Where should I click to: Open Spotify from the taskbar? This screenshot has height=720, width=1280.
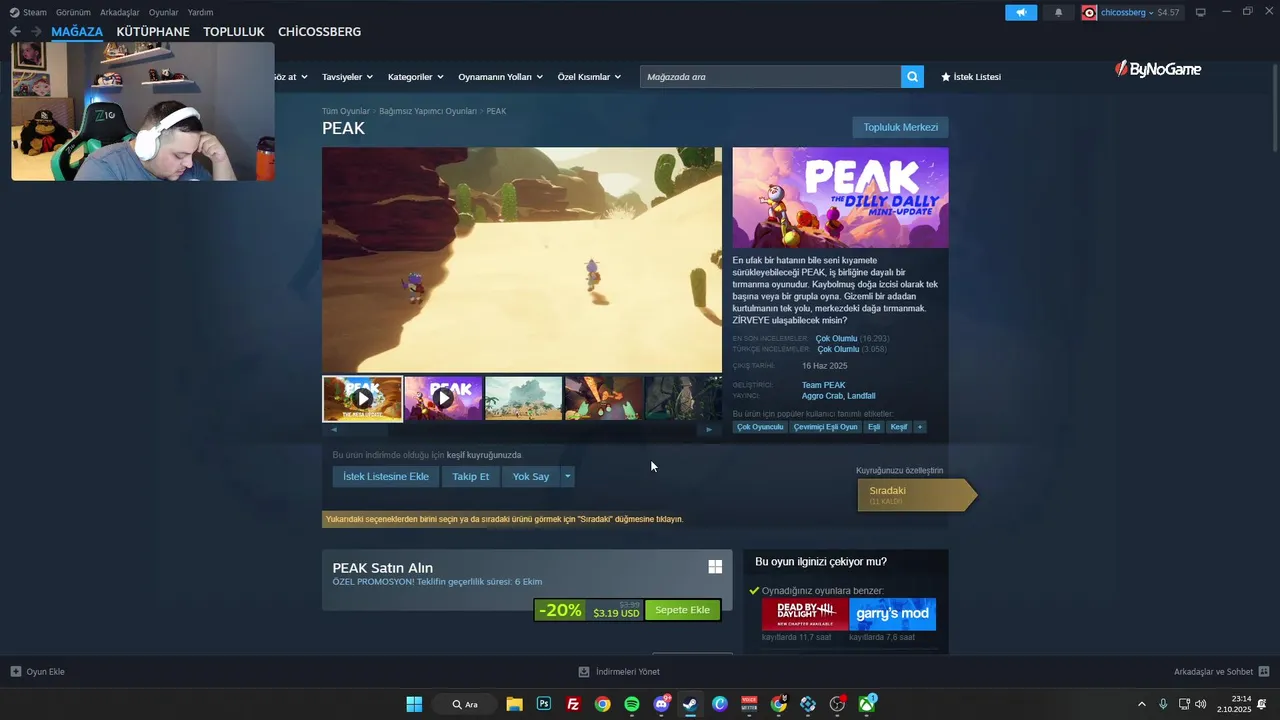pos(632,704)
